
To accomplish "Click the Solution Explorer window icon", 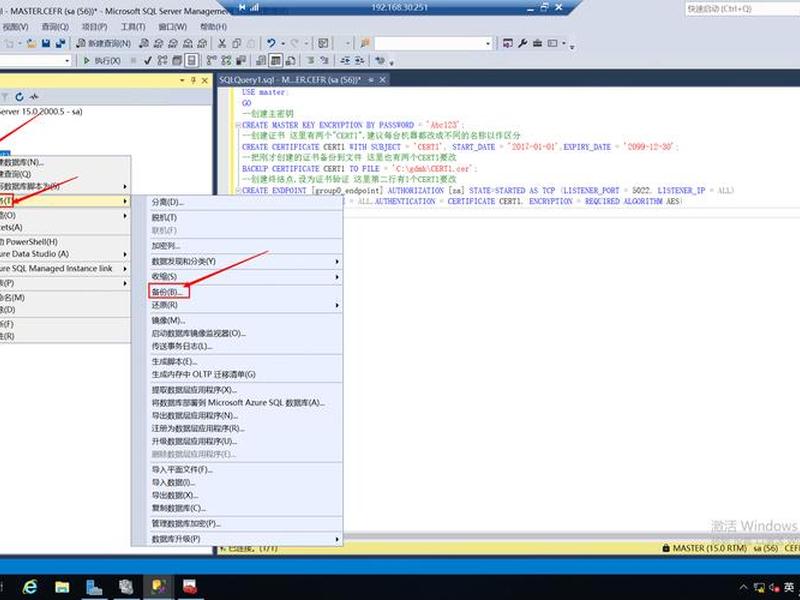I will 507,43.
